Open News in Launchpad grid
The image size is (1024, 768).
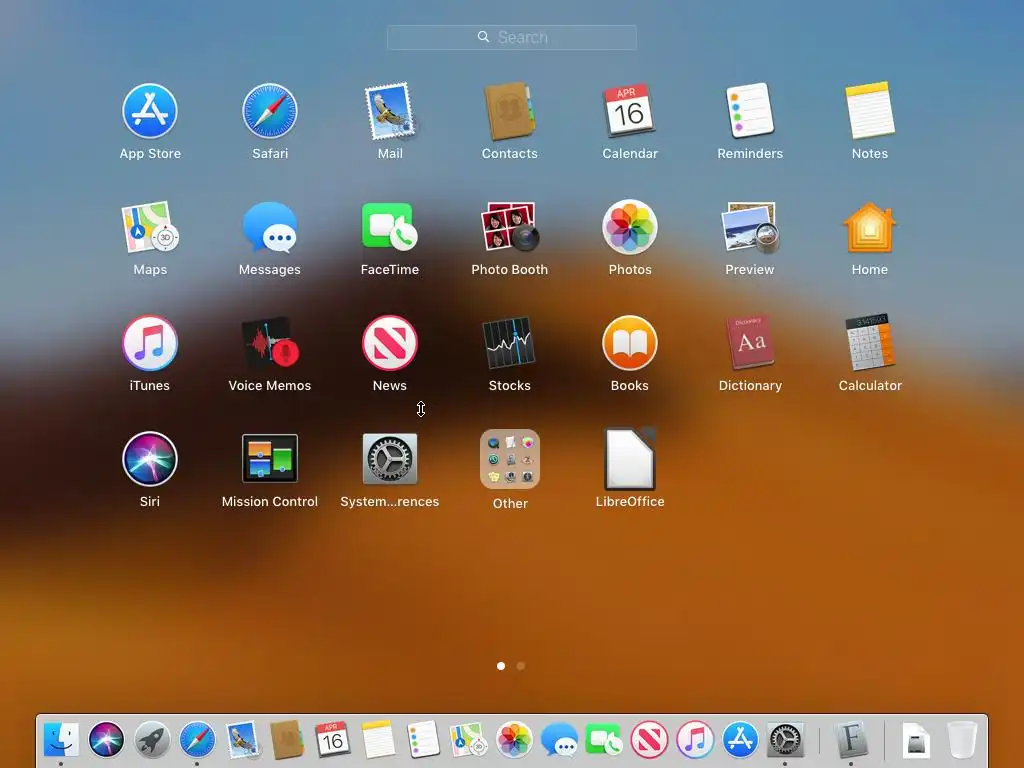coord(390,344)
